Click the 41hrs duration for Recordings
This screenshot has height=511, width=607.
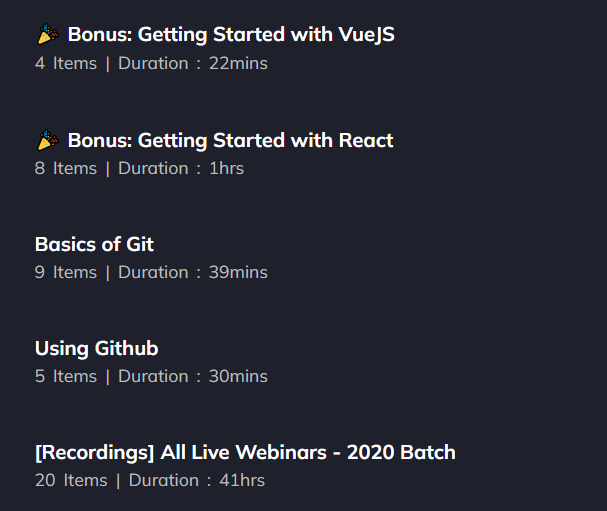[242, 480]
